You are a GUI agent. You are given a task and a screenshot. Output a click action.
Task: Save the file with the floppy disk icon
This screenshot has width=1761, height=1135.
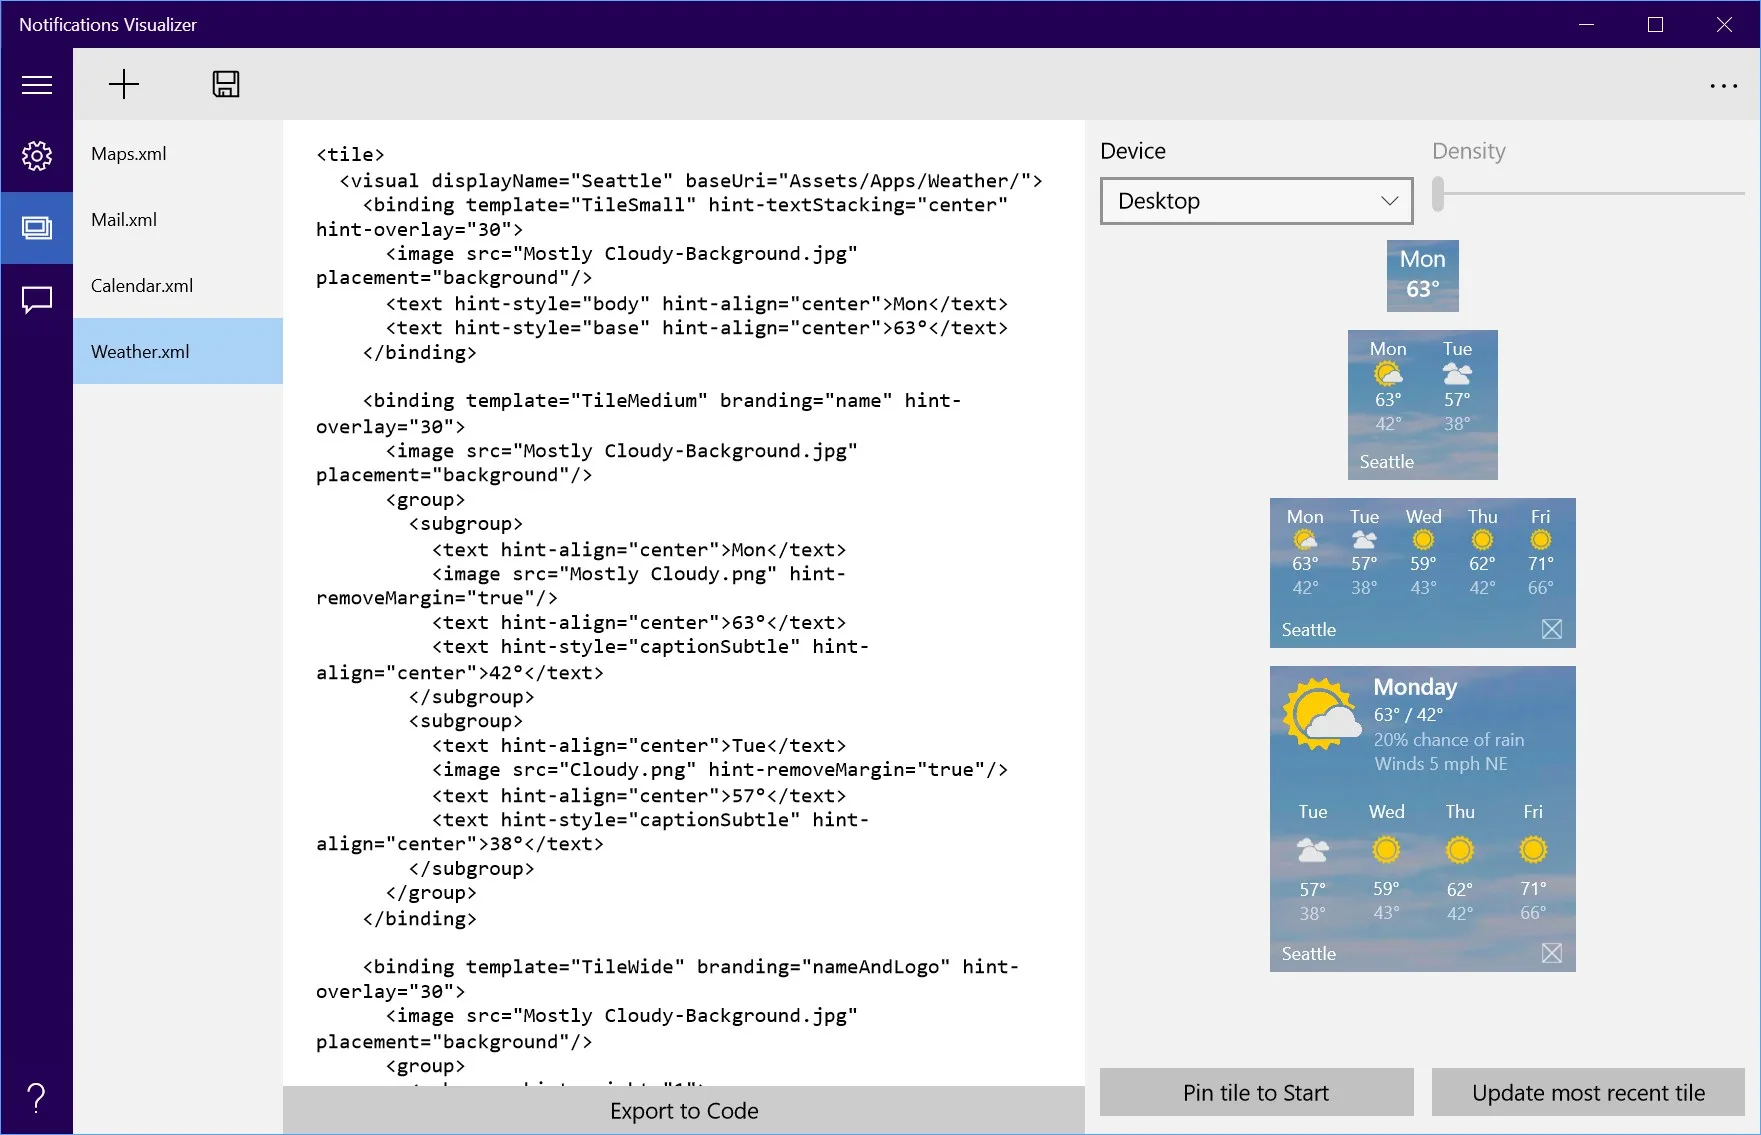click(x=226, y=84)
